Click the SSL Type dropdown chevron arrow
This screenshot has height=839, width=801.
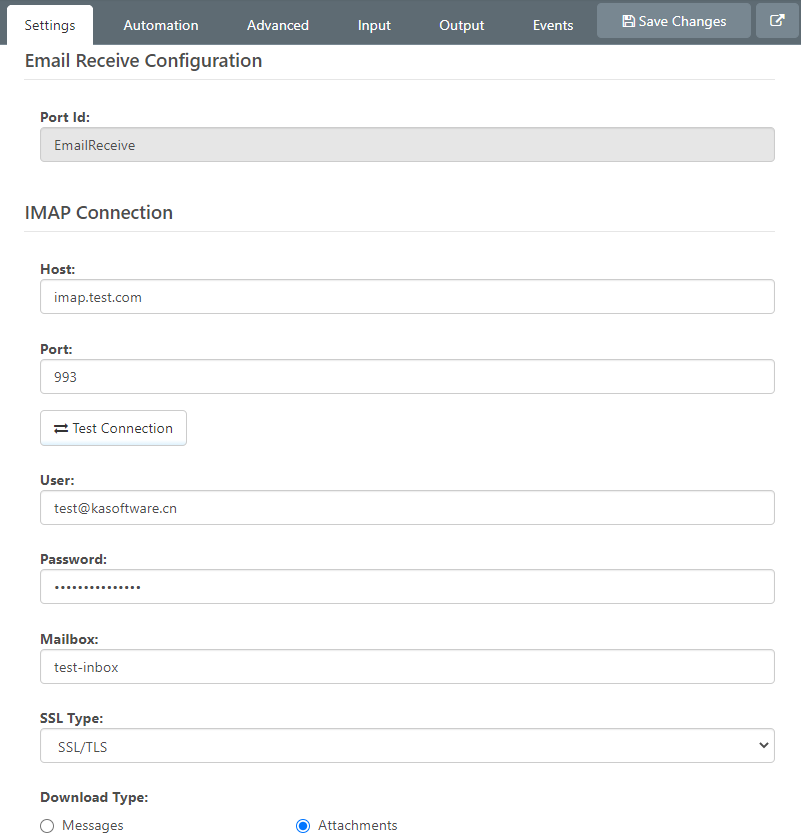coord(764,745)
